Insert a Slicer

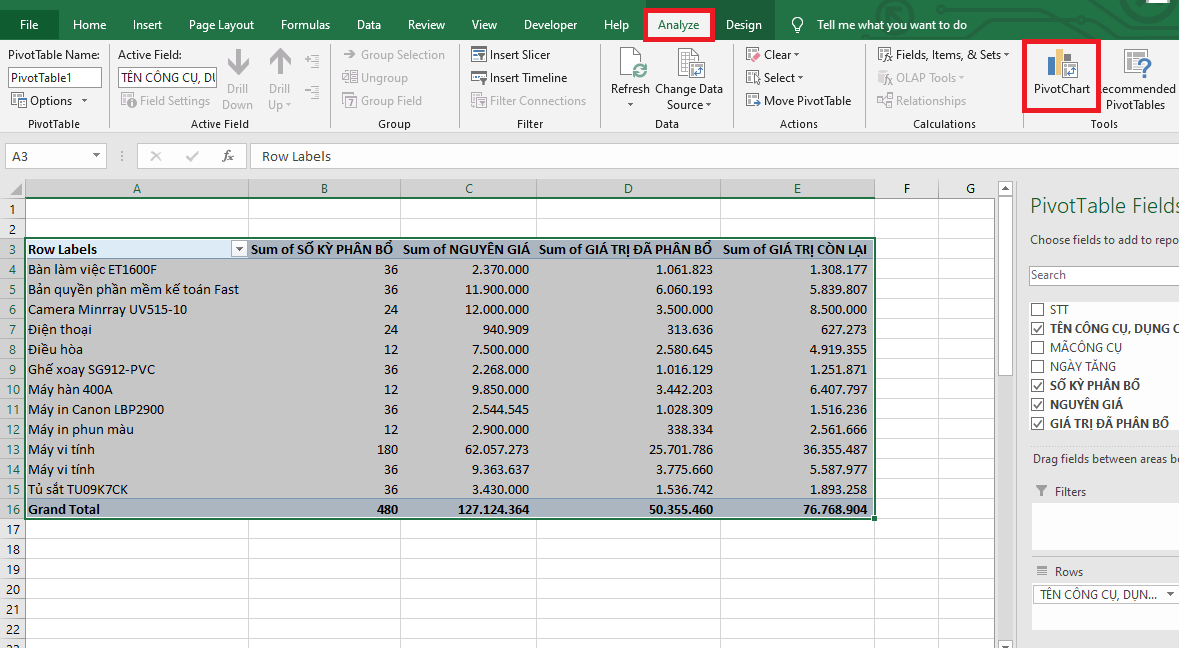[x=511, y=55]
